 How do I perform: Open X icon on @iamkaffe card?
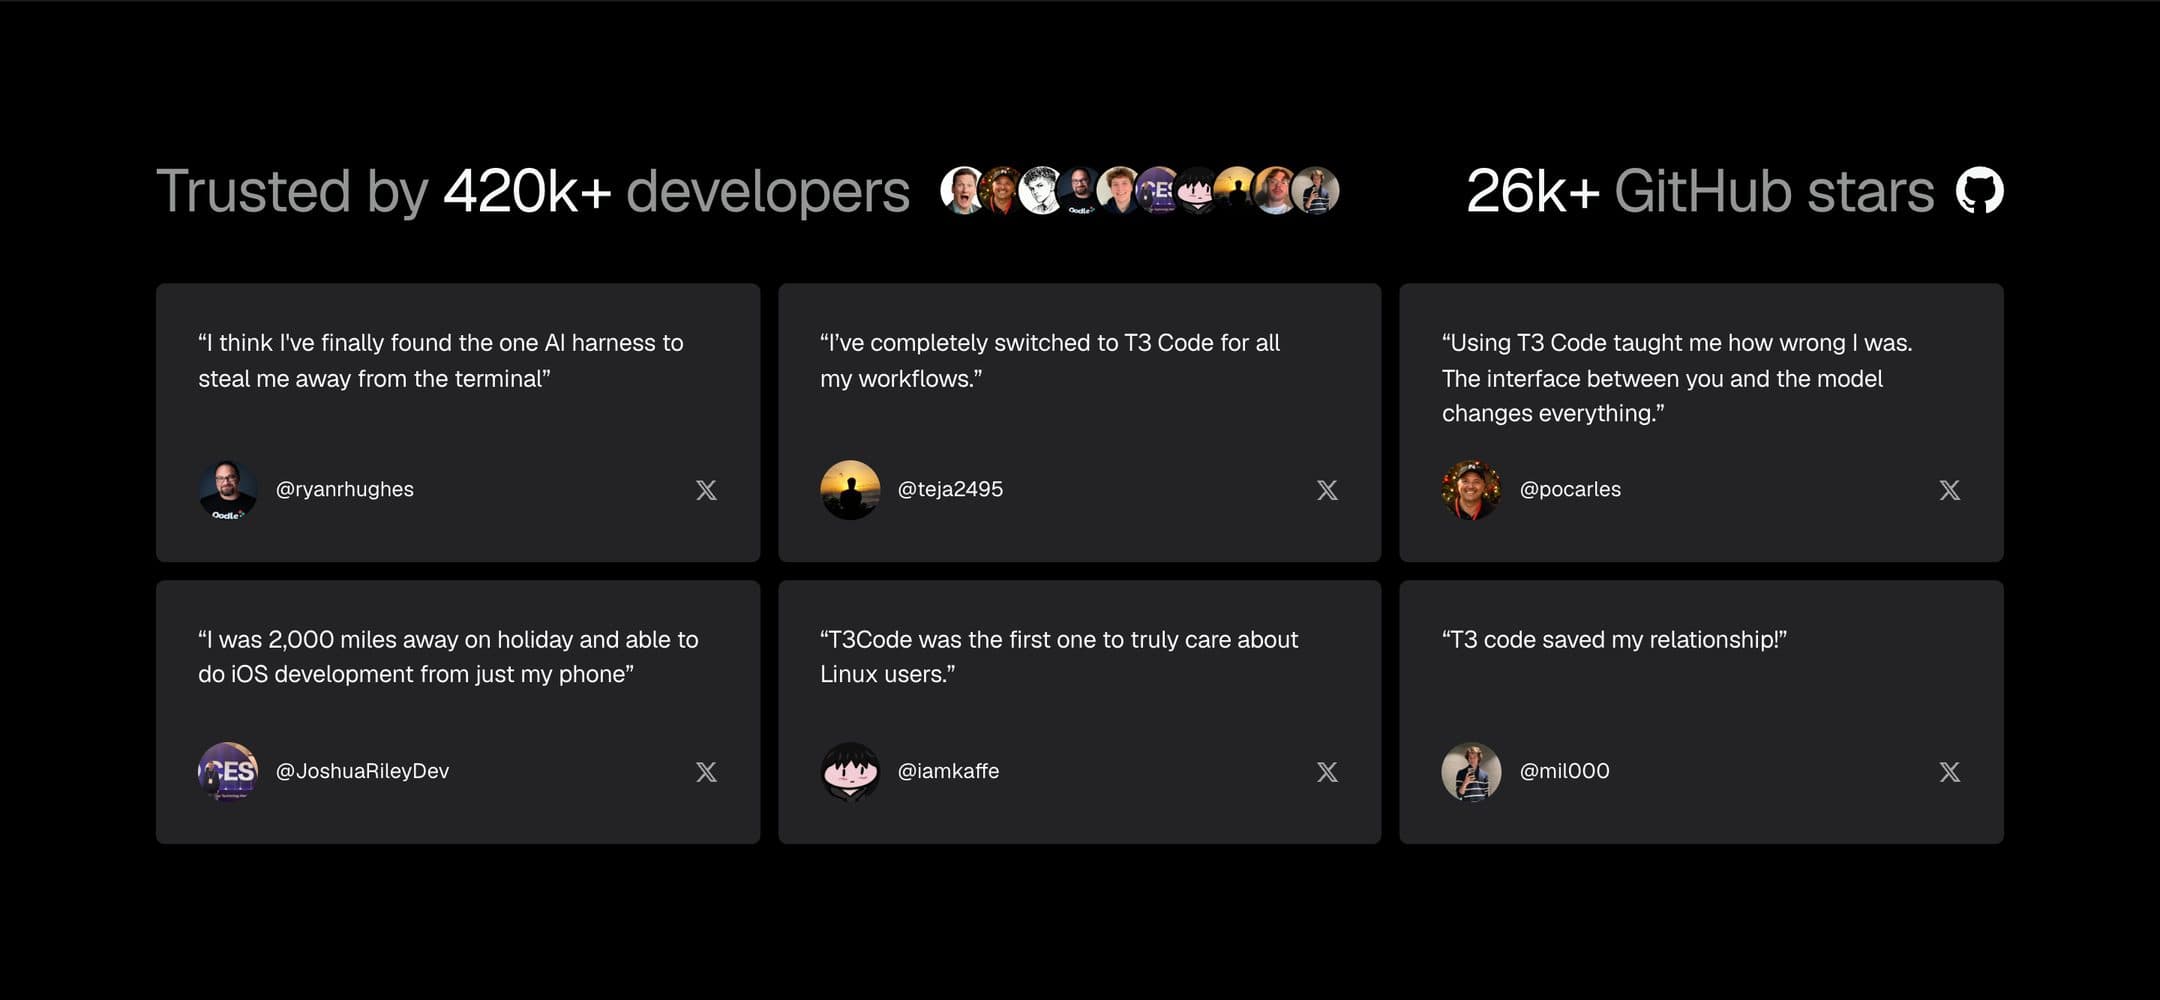click(x=1327, y=772)
